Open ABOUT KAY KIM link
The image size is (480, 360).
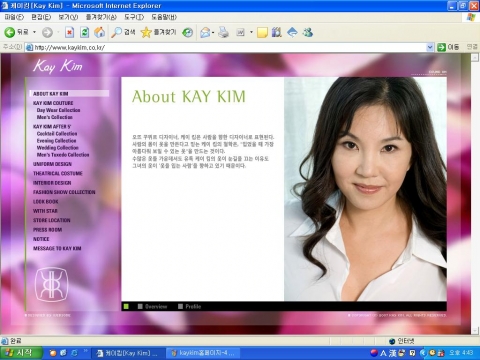[51, 94]
